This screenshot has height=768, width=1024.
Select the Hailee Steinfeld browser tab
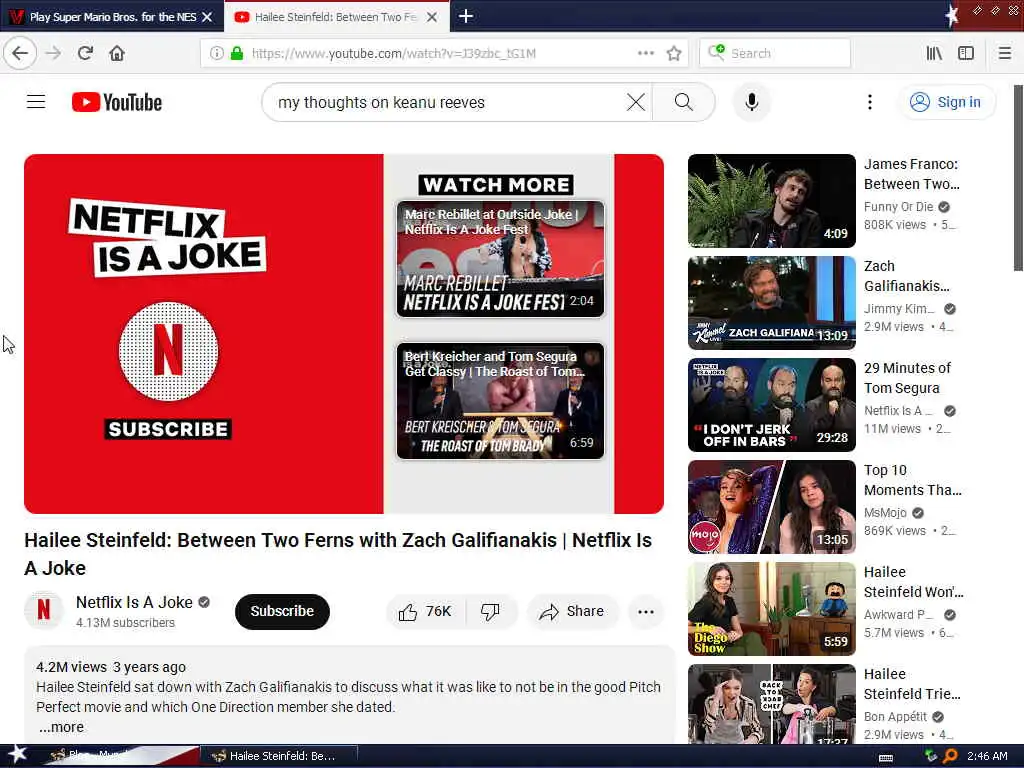[x=335, y=17]
